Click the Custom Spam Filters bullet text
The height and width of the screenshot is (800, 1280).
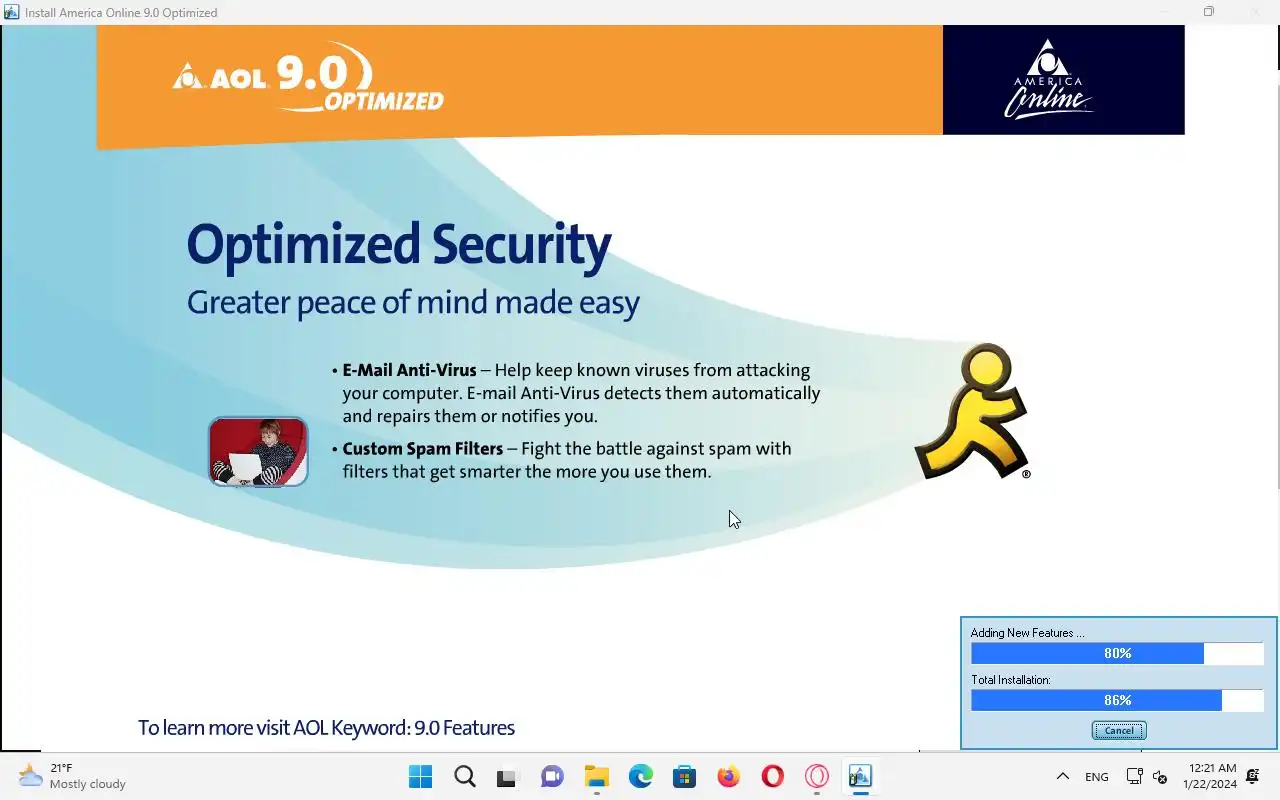coord(567,460)
